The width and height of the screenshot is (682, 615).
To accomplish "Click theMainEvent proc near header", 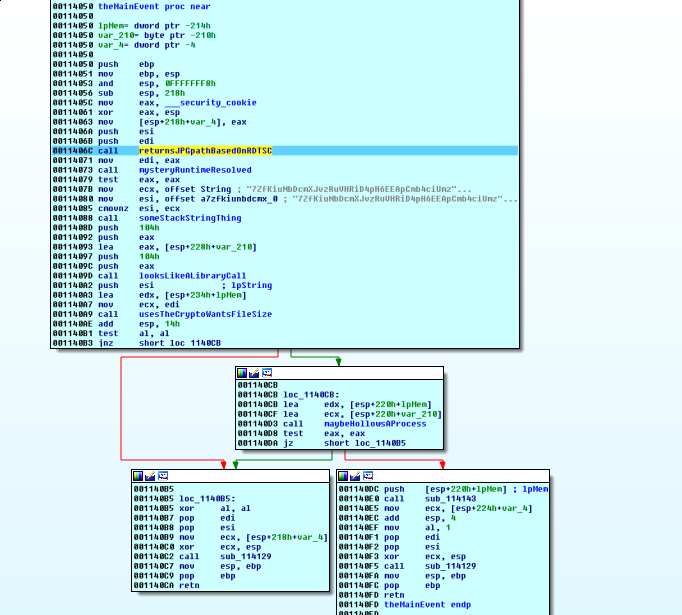I will pos(154,7).
